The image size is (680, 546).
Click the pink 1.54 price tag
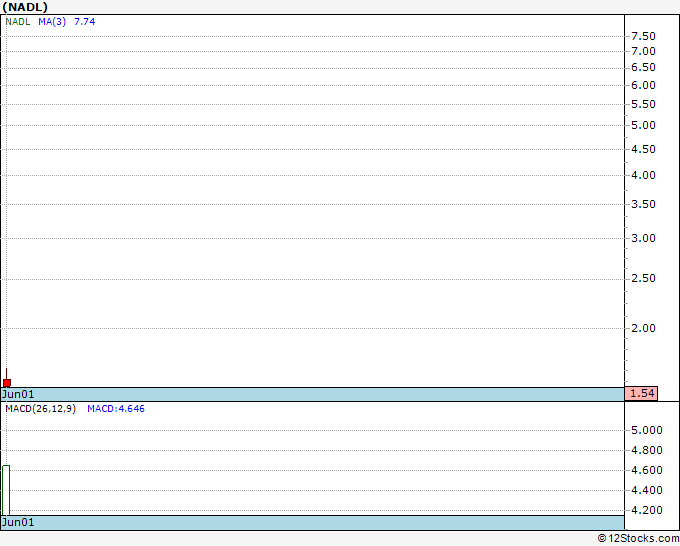641,393
